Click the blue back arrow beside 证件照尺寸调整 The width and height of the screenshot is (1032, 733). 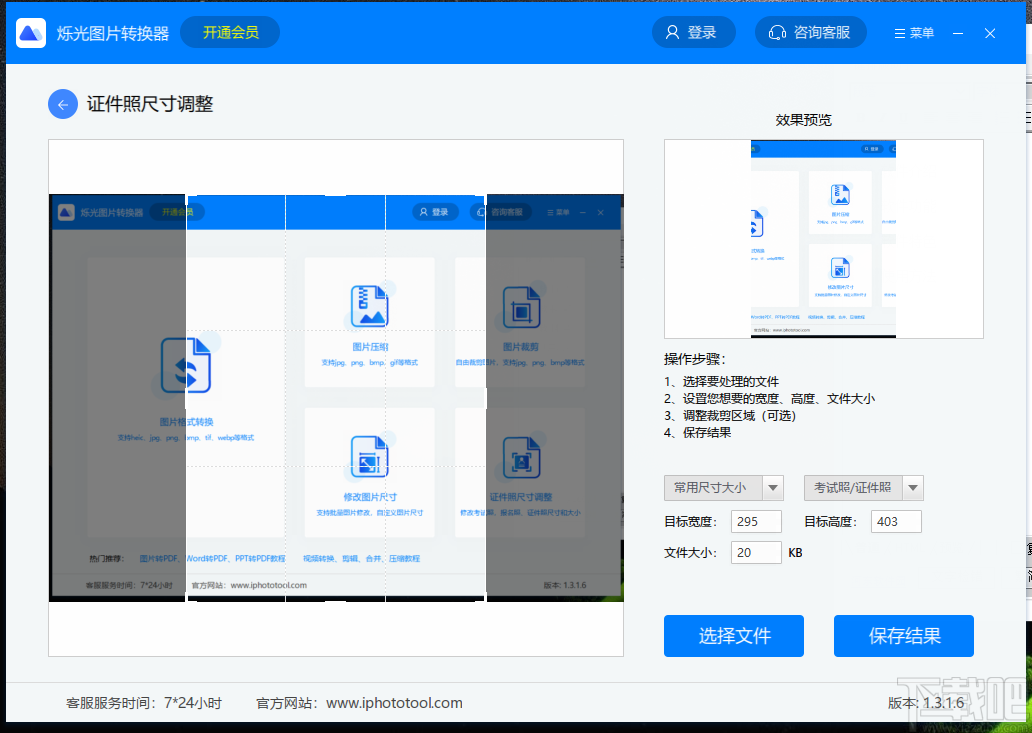point(63,104)
